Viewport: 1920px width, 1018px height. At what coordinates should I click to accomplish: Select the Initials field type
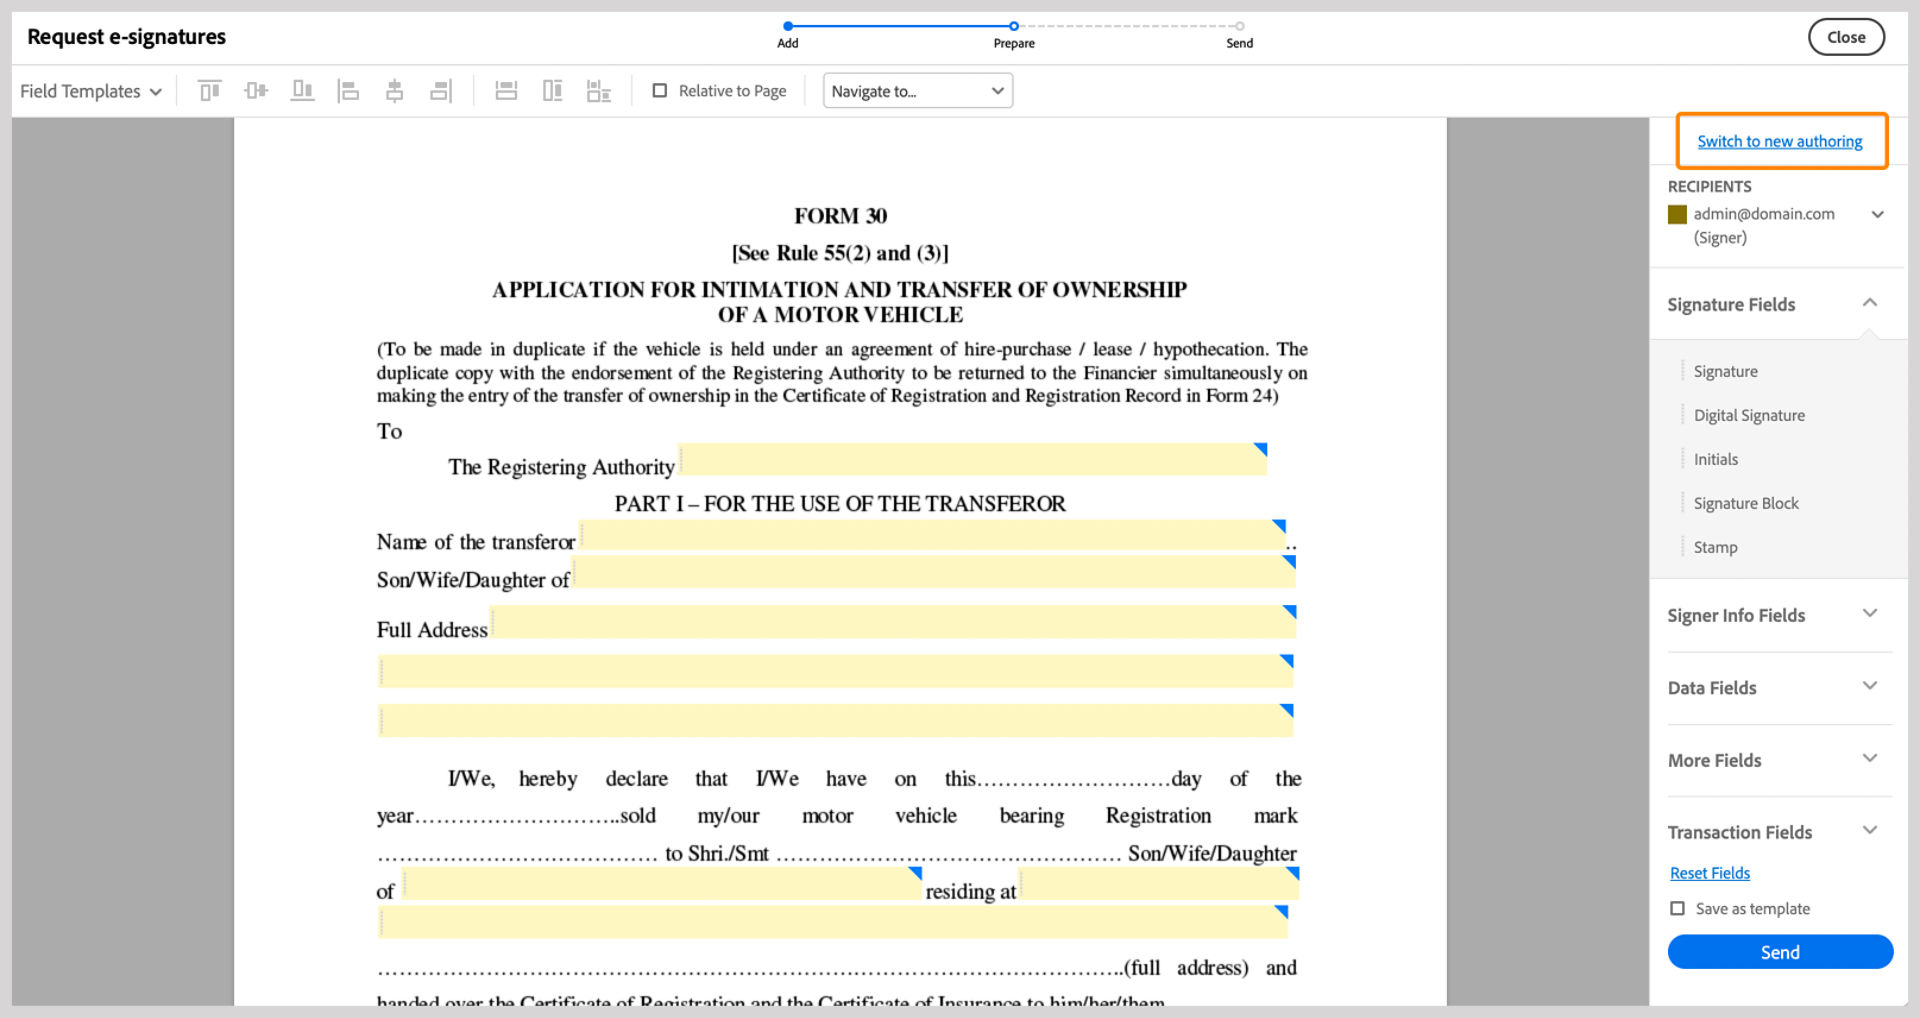[x=1715, y=459]
